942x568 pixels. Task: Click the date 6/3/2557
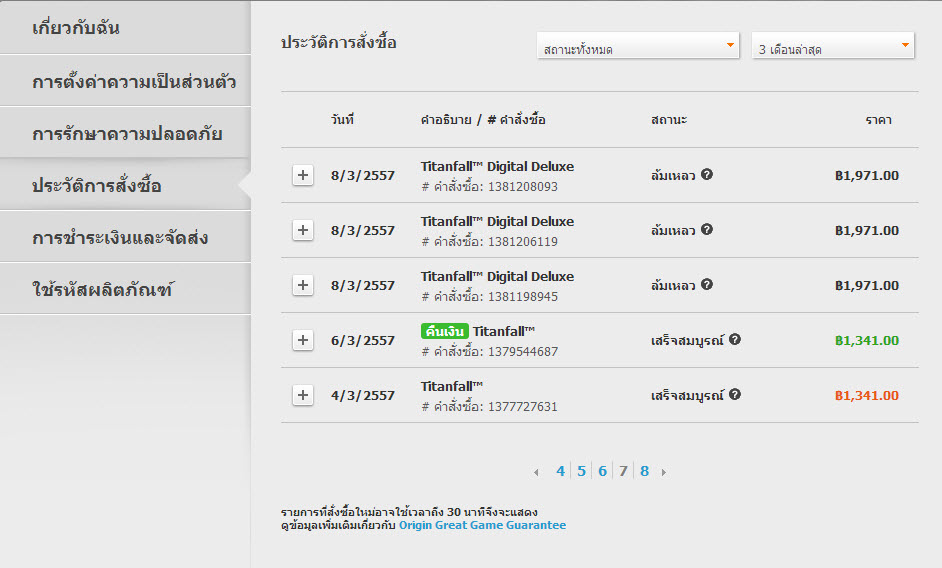pos(363,341)
